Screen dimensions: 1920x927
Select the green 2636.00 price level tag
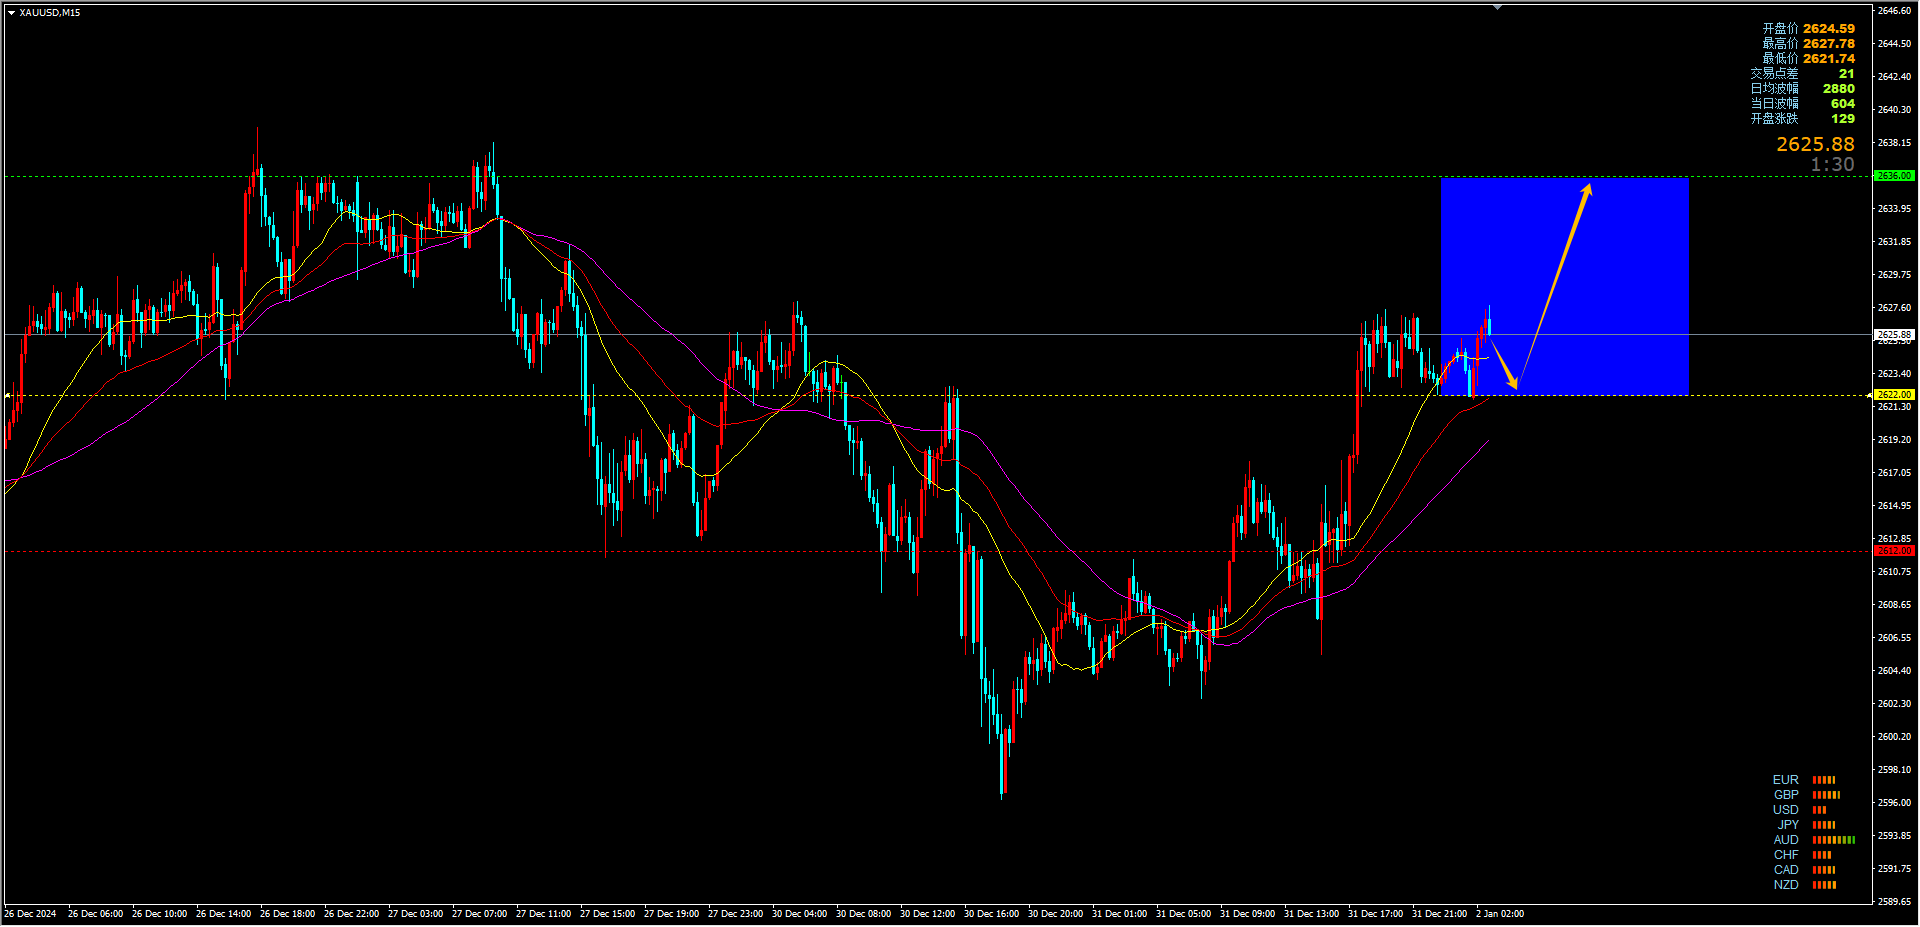(x=1894, y=176)
